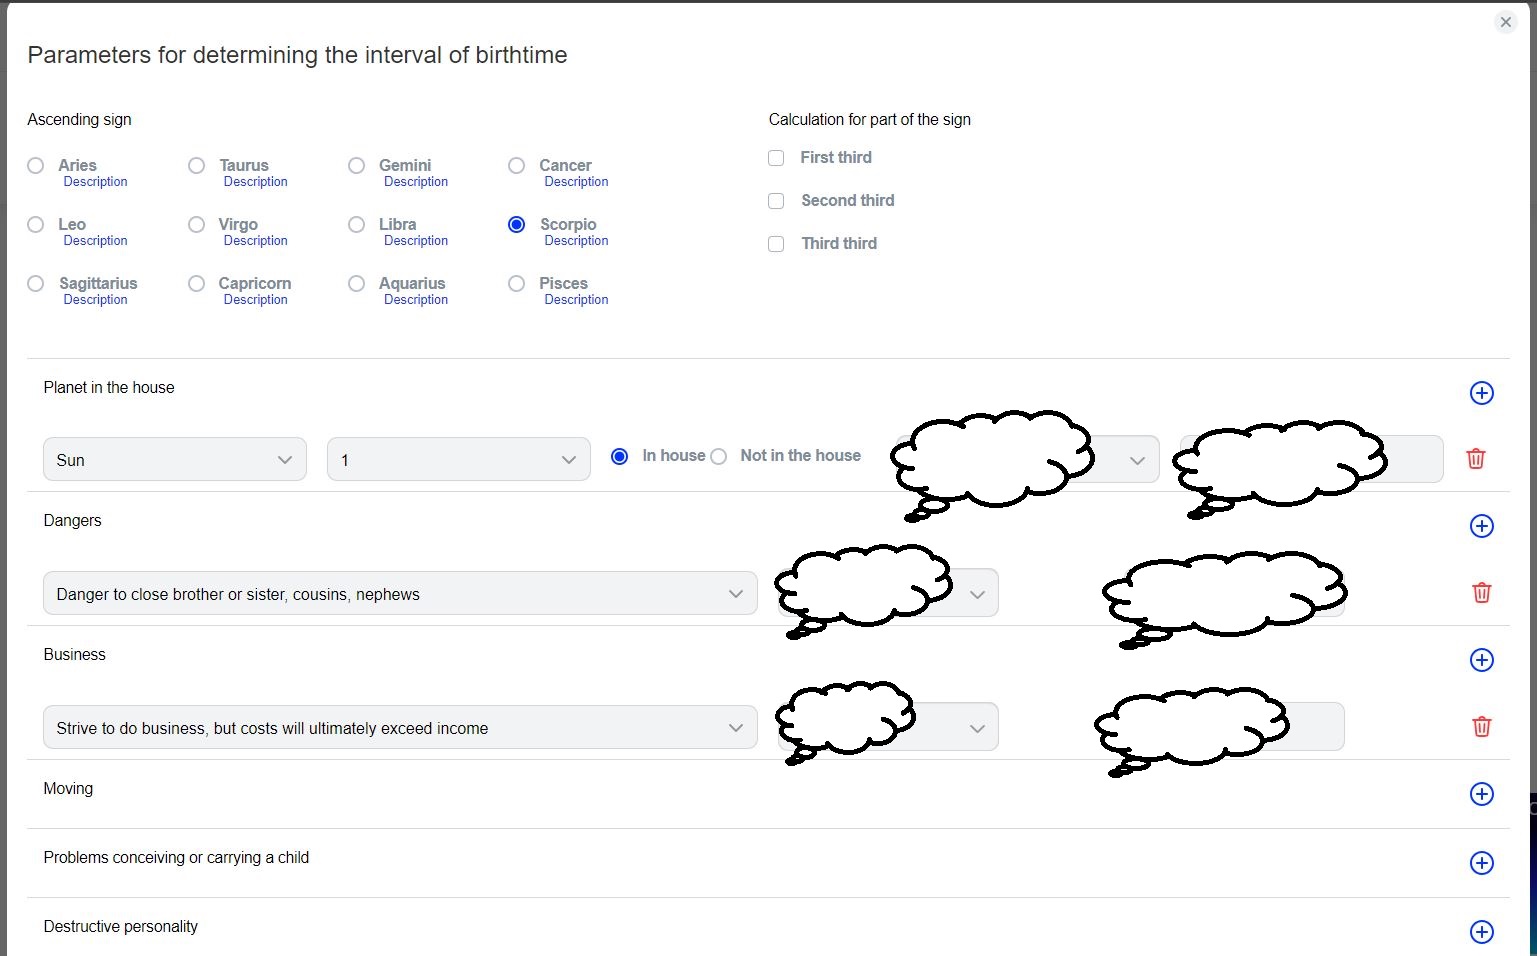The height and width of the screenshot is (956, 1537).
Task: Open the Sun planet dropdown
Action: [174, 460]
